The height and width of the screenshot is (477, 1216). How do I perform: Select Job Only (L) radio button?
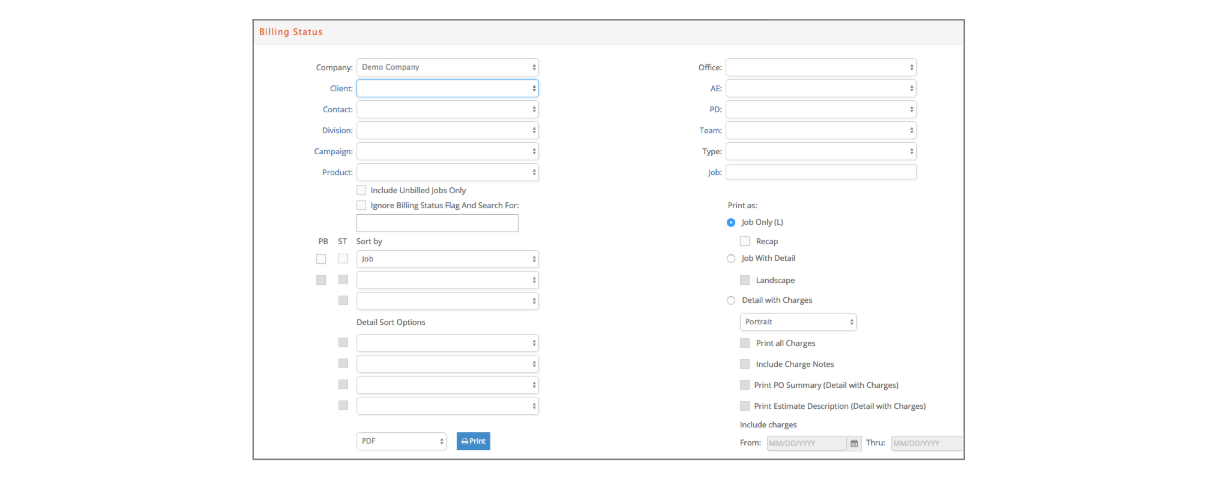point(731,222)
